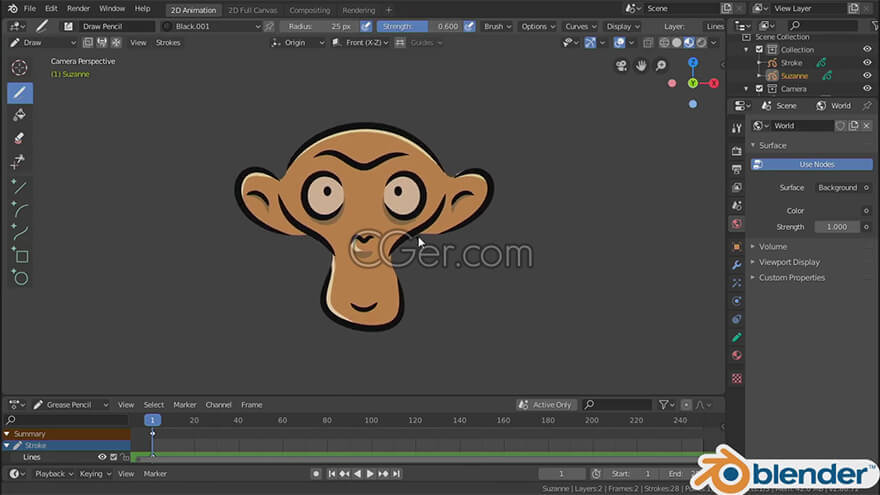Click the hand pan view icon
This screenshot has width=880, height=495.
coord(641,66)
